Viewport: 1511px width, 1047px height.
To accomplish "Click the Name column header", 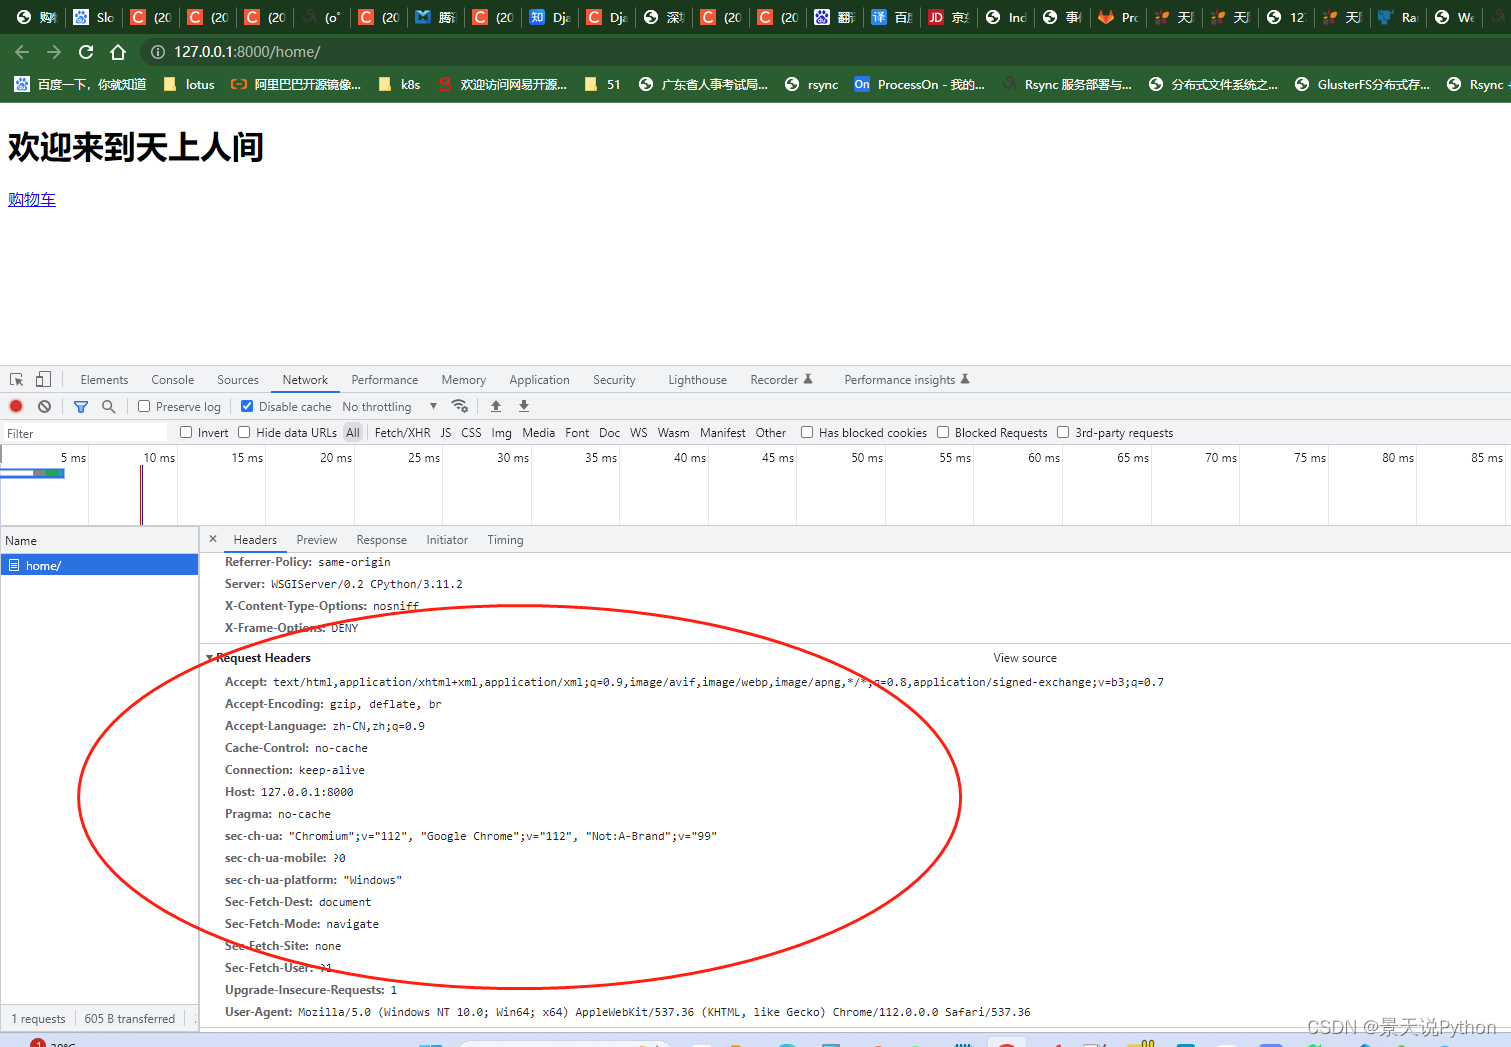I will (100, 540).
